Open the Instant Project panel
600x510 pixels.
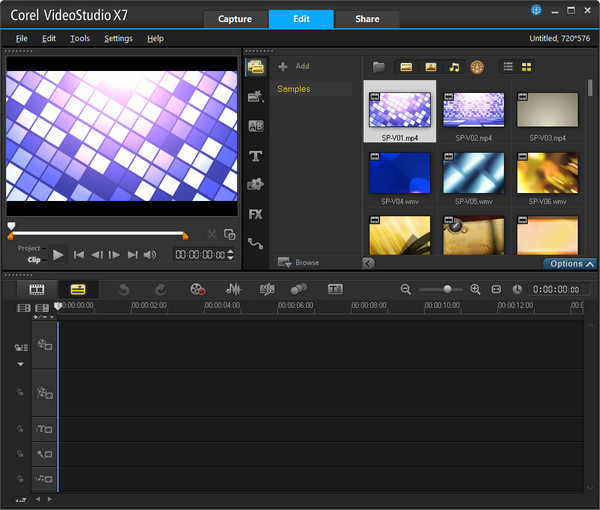tap(255, 97)
